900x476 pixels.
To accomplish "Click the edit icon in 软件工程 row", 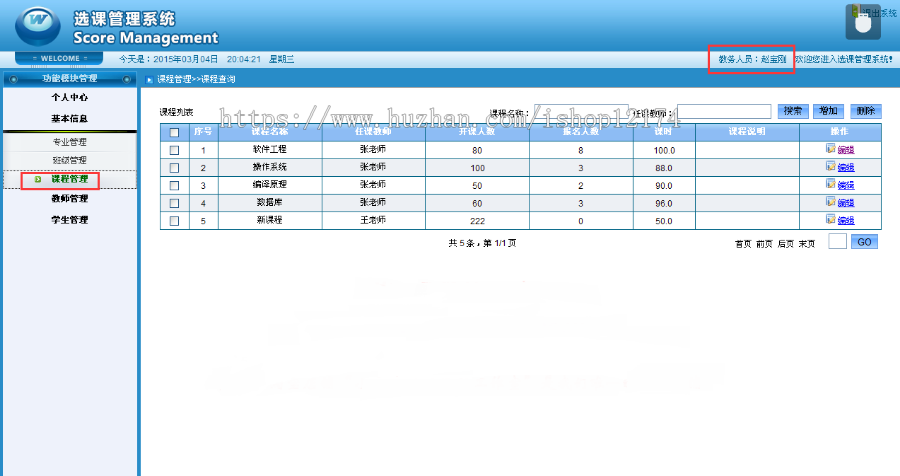I will point(831,148).
